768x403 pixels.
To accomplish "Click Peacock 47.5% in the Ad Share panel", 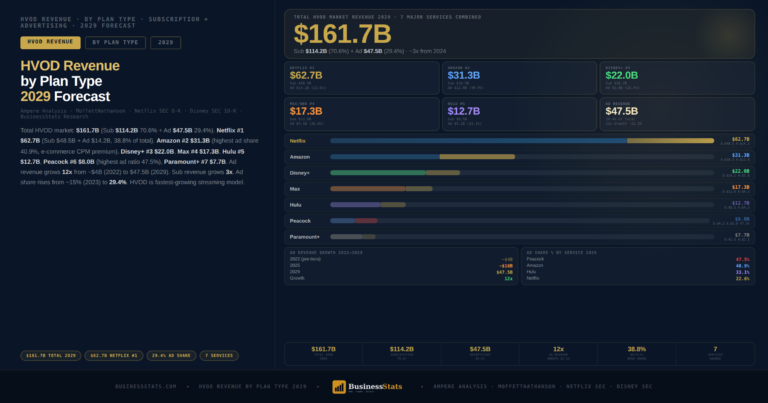I will 638,259.
